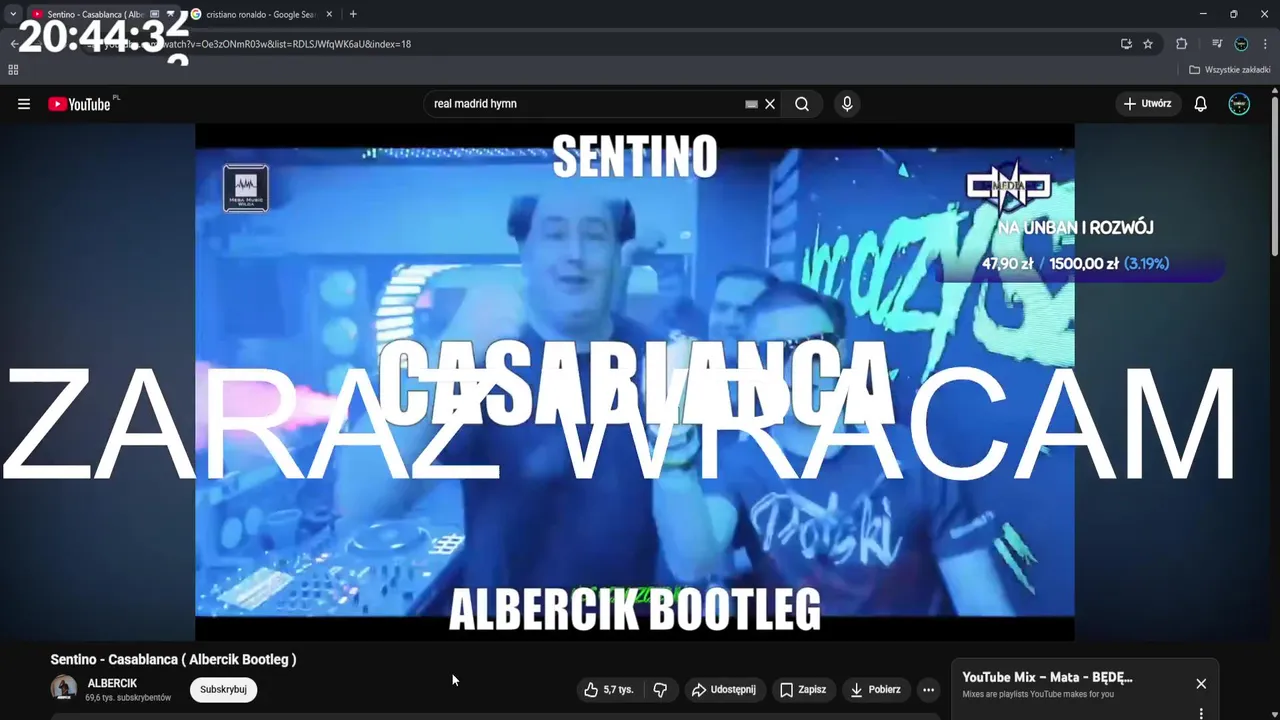
Task: Open the YouTube Mix – Mata title
Action: coord(1047,678)
